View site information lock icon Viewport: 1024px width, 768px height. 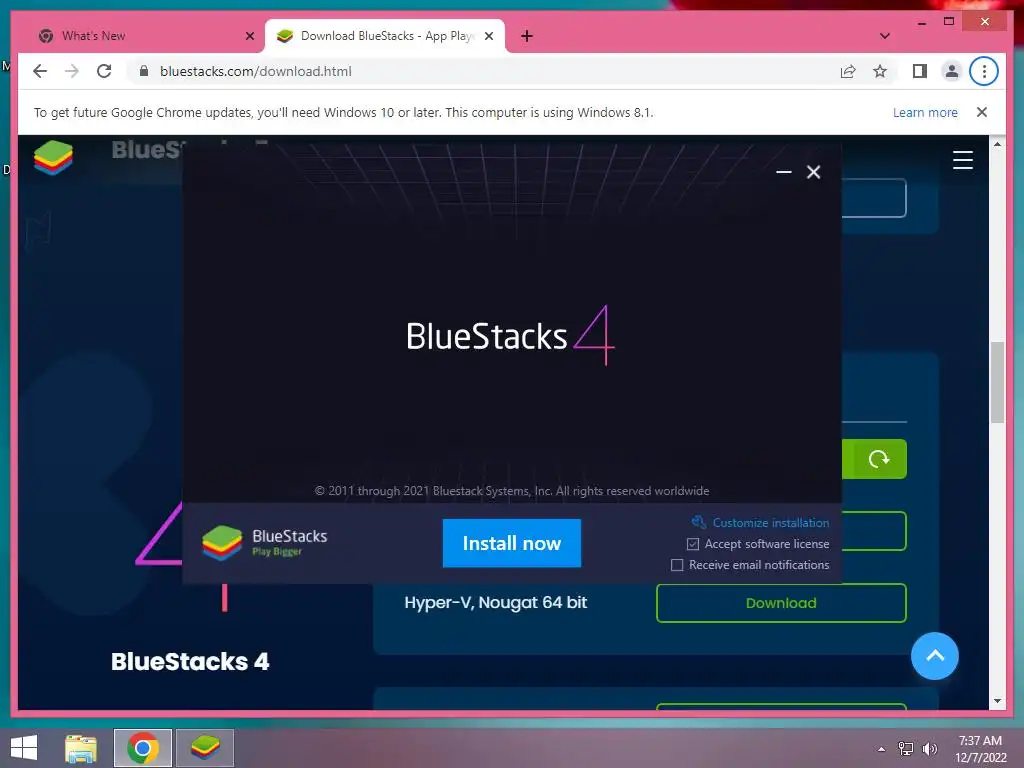144,71
